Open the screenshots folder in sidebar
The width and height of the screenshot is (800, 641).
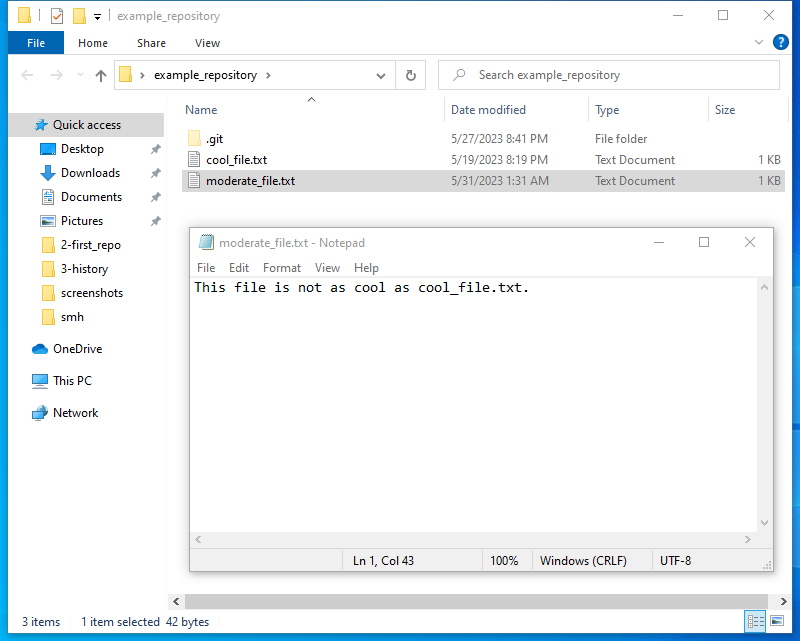[x=92, y=293]
